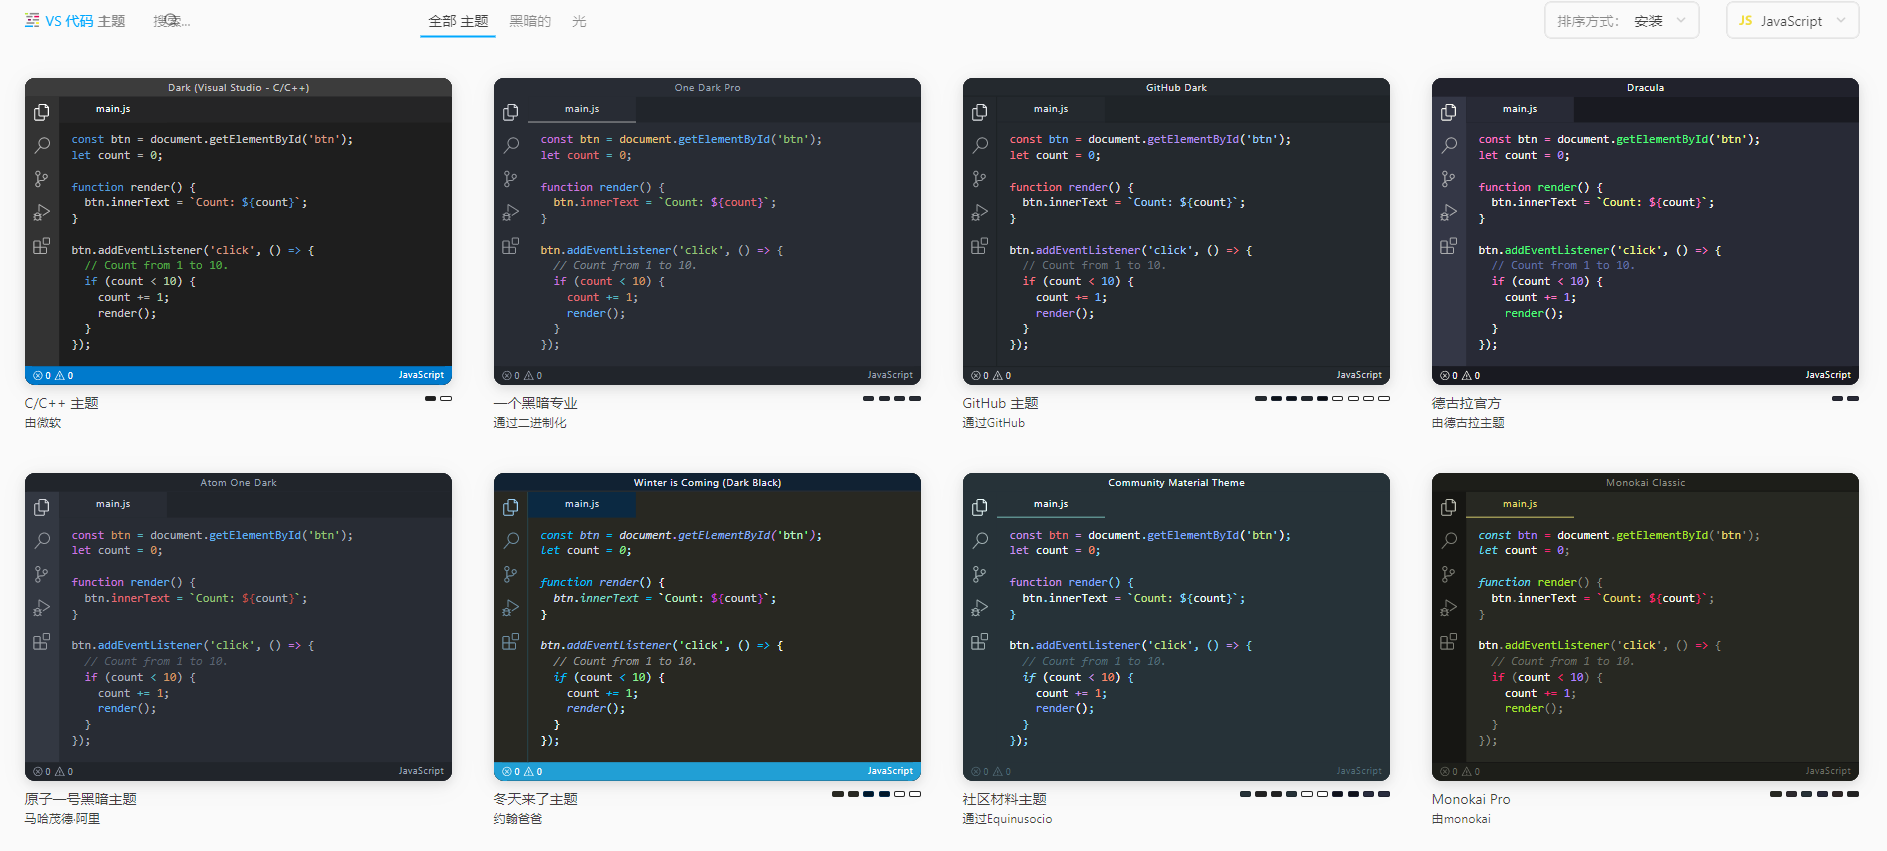Select the main.js tab in GitHub Dark preview
Screen dimensions: 1887x851
(x=1050, y=109)
